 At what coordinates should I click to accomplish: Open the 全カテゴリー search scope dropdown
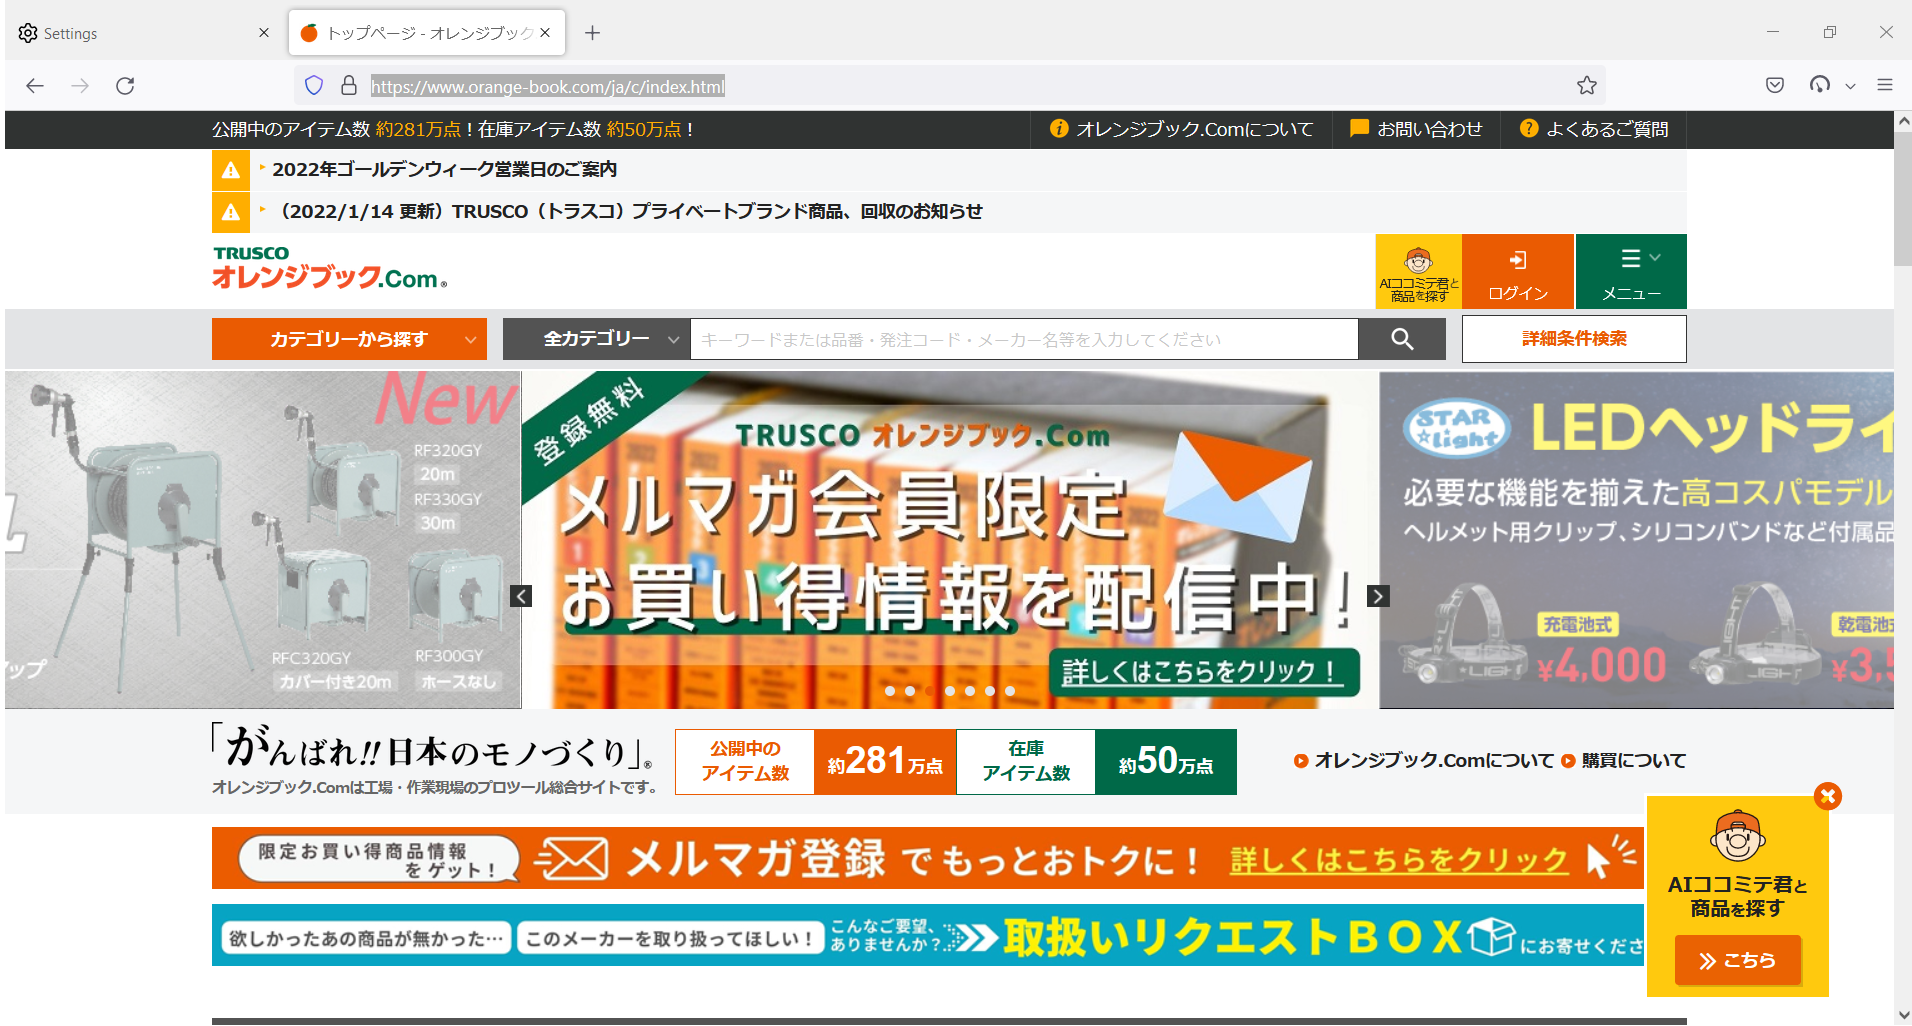point(596,339)
